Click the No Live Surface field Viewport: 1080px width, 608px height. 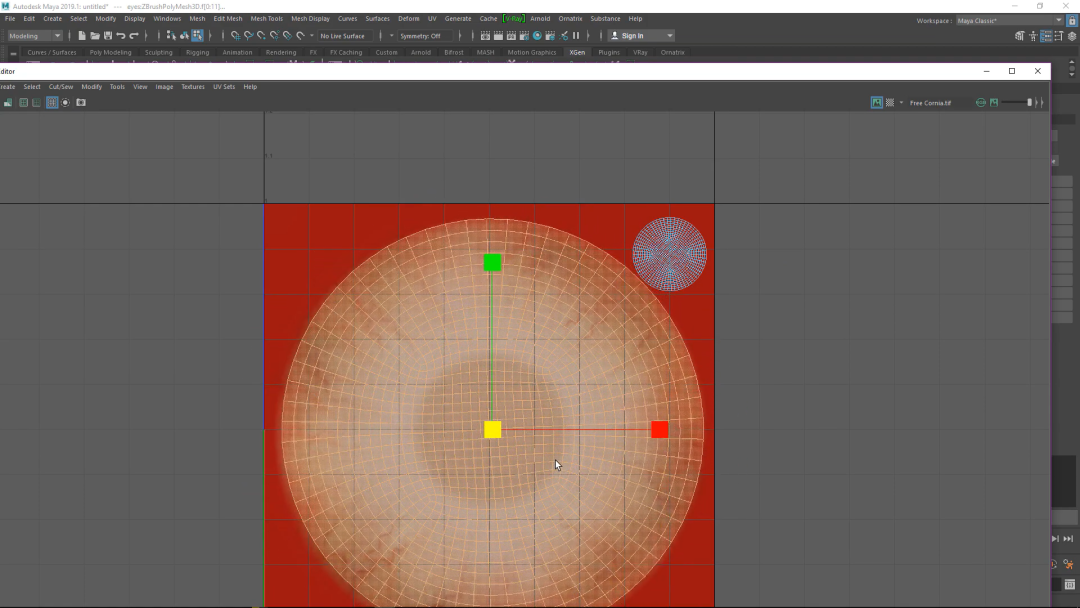coord(342,36)
